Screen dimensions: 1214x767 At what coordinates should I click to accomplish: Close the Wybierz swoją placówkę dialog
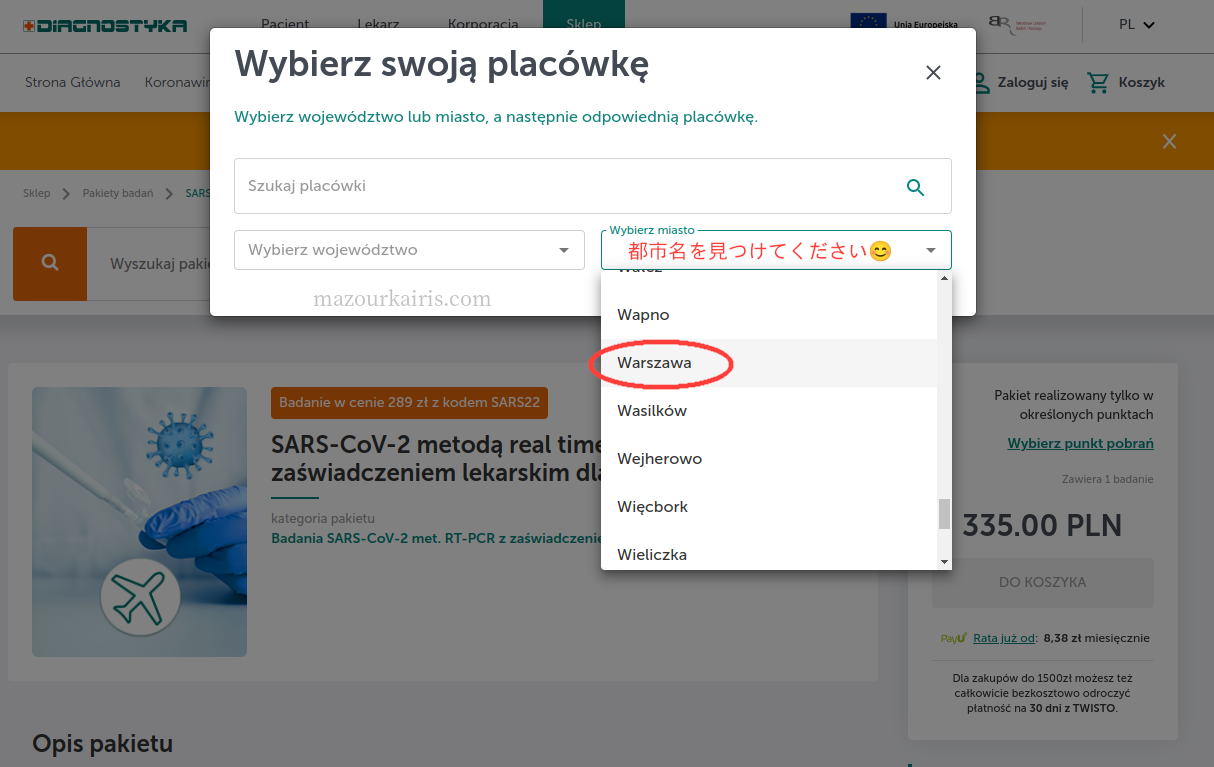click(x=933, y=73)
